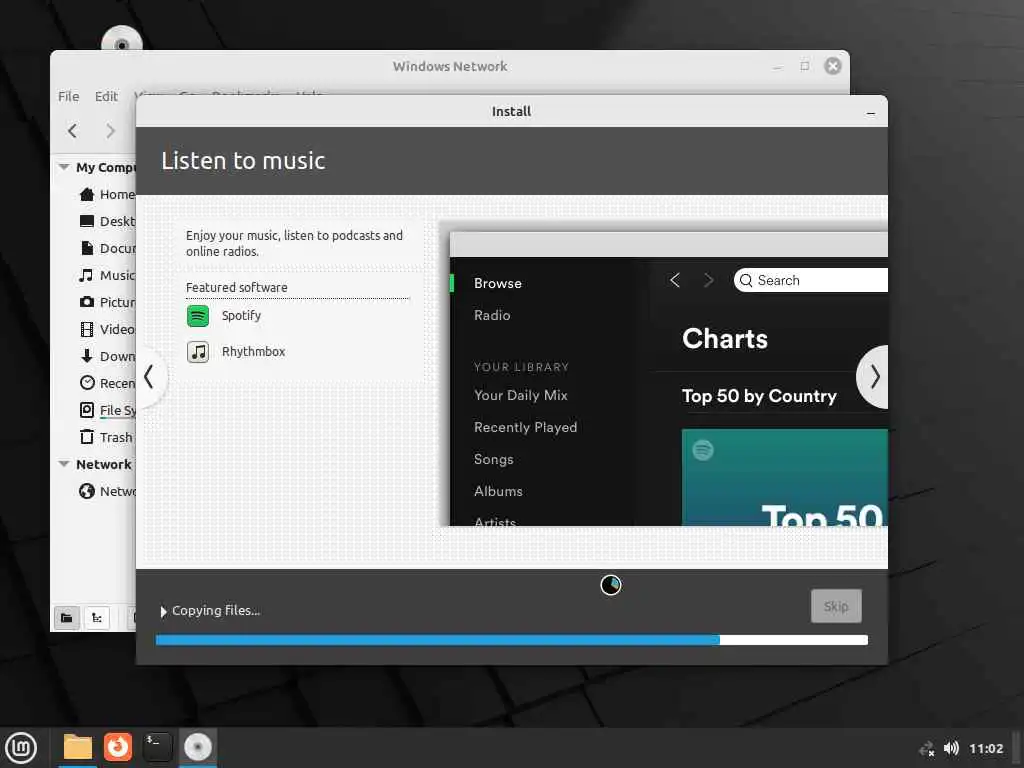Click the Skip button in installer

click(836, 606)
